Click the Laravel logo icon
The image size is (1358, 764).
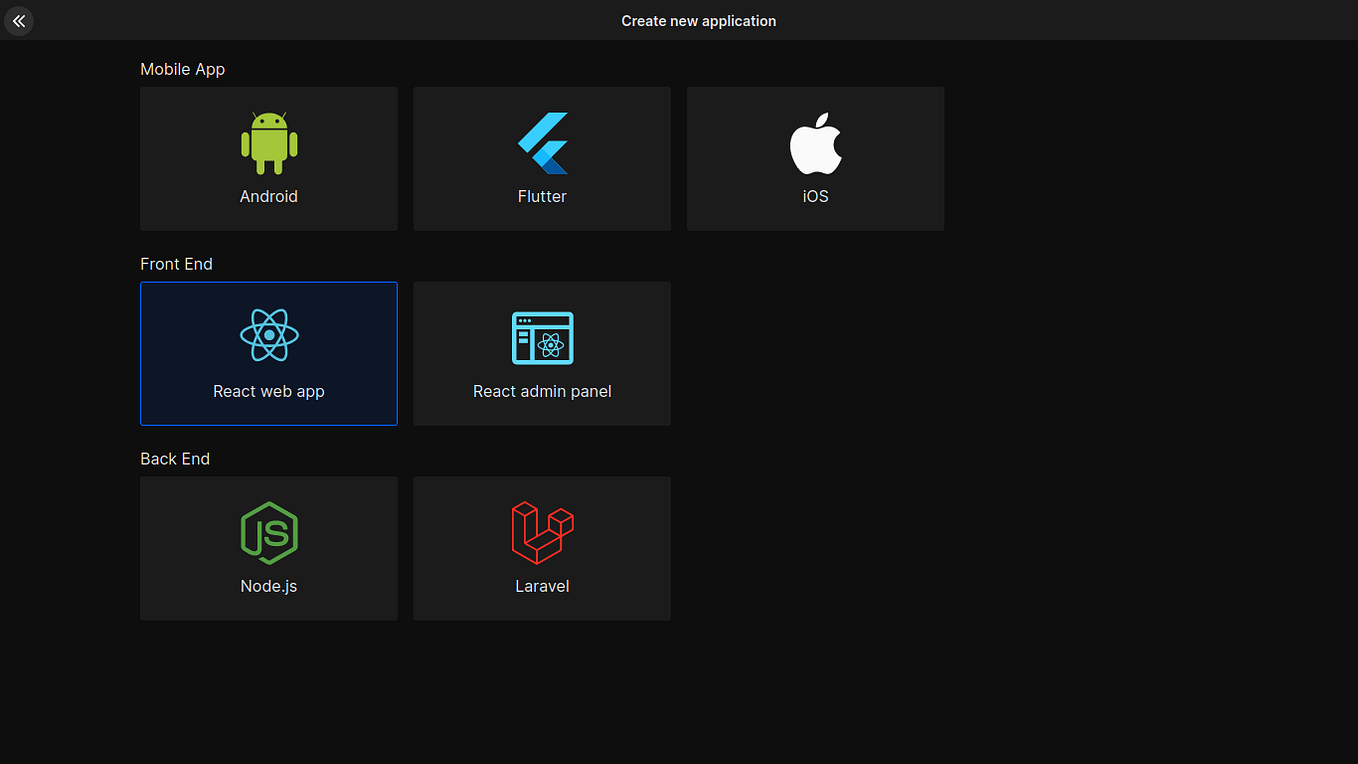542,531
